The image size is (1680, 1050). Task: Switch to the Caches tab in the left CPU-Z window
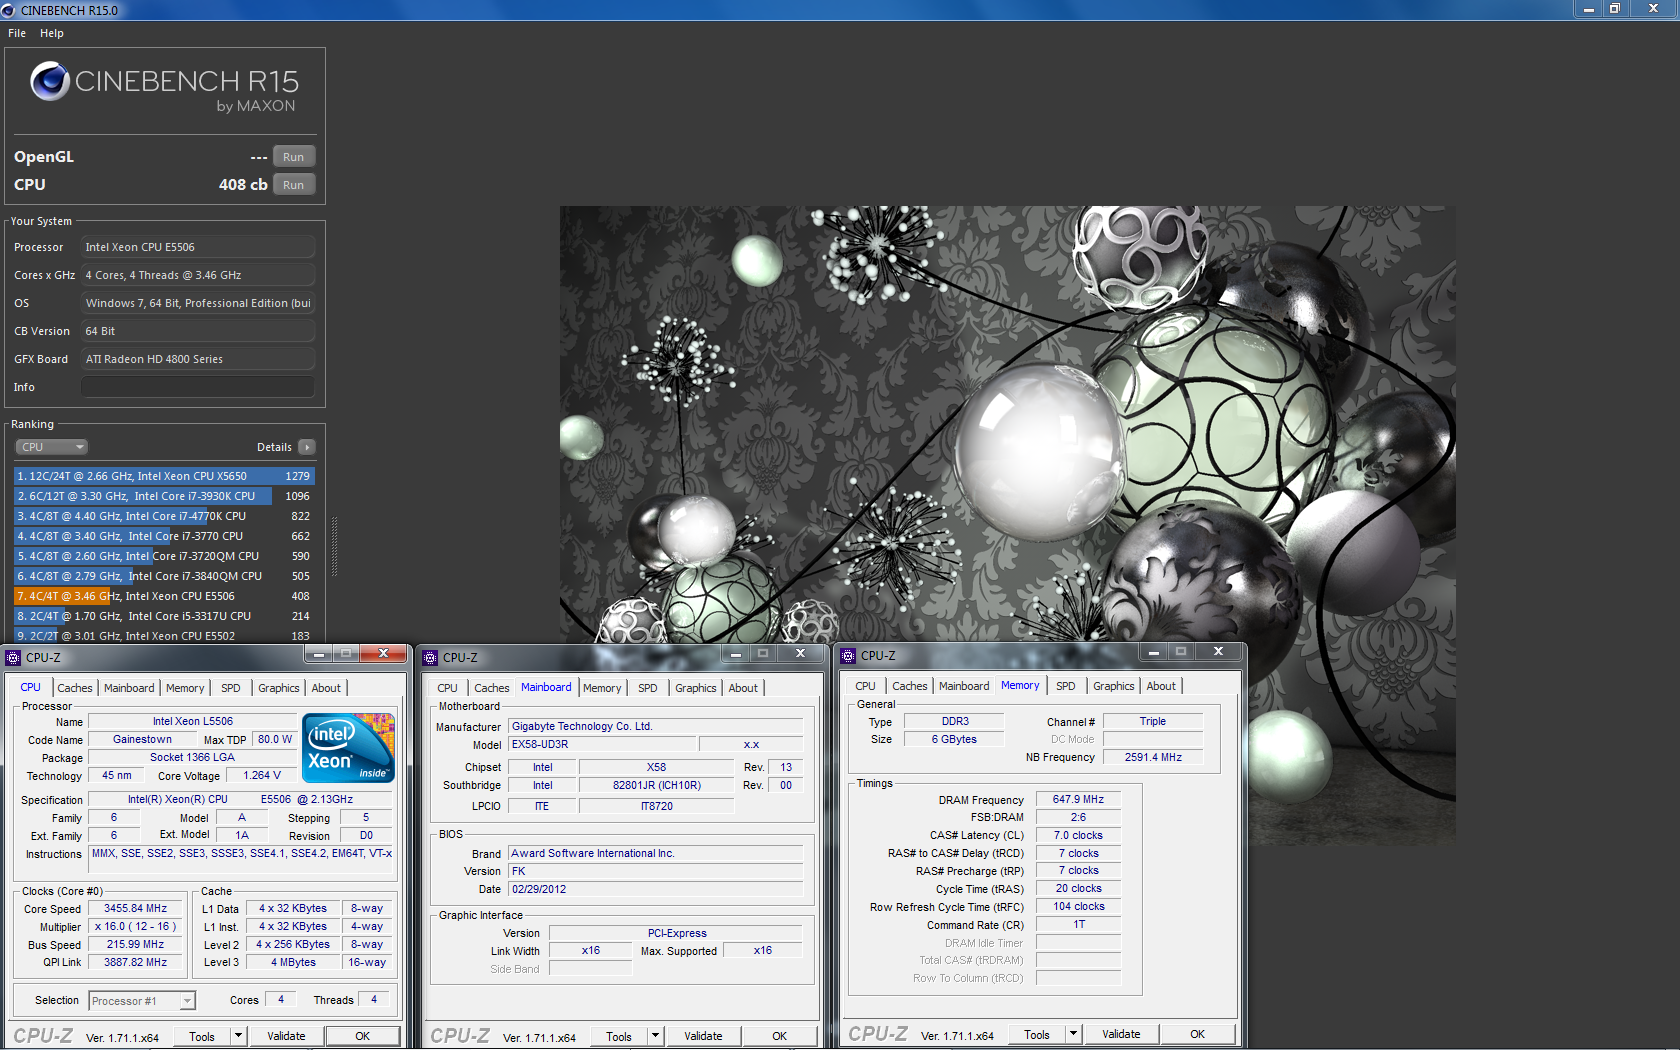[75, 688]
